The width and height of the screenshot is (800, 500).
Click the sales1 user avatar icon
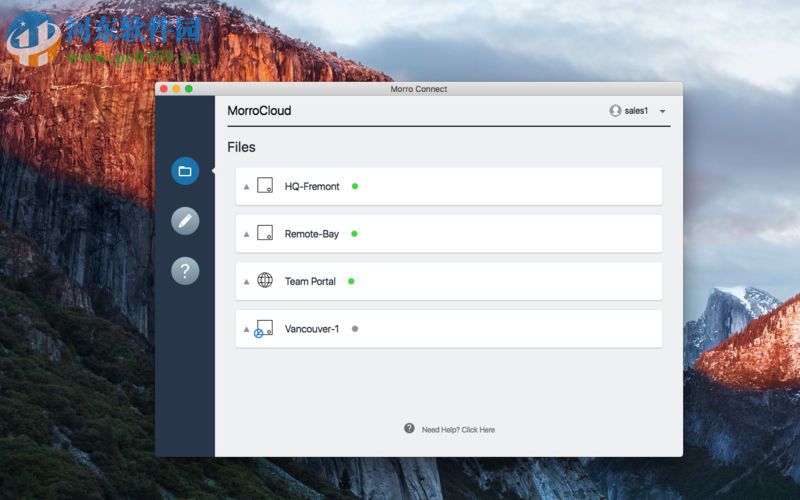click(615, 111)
